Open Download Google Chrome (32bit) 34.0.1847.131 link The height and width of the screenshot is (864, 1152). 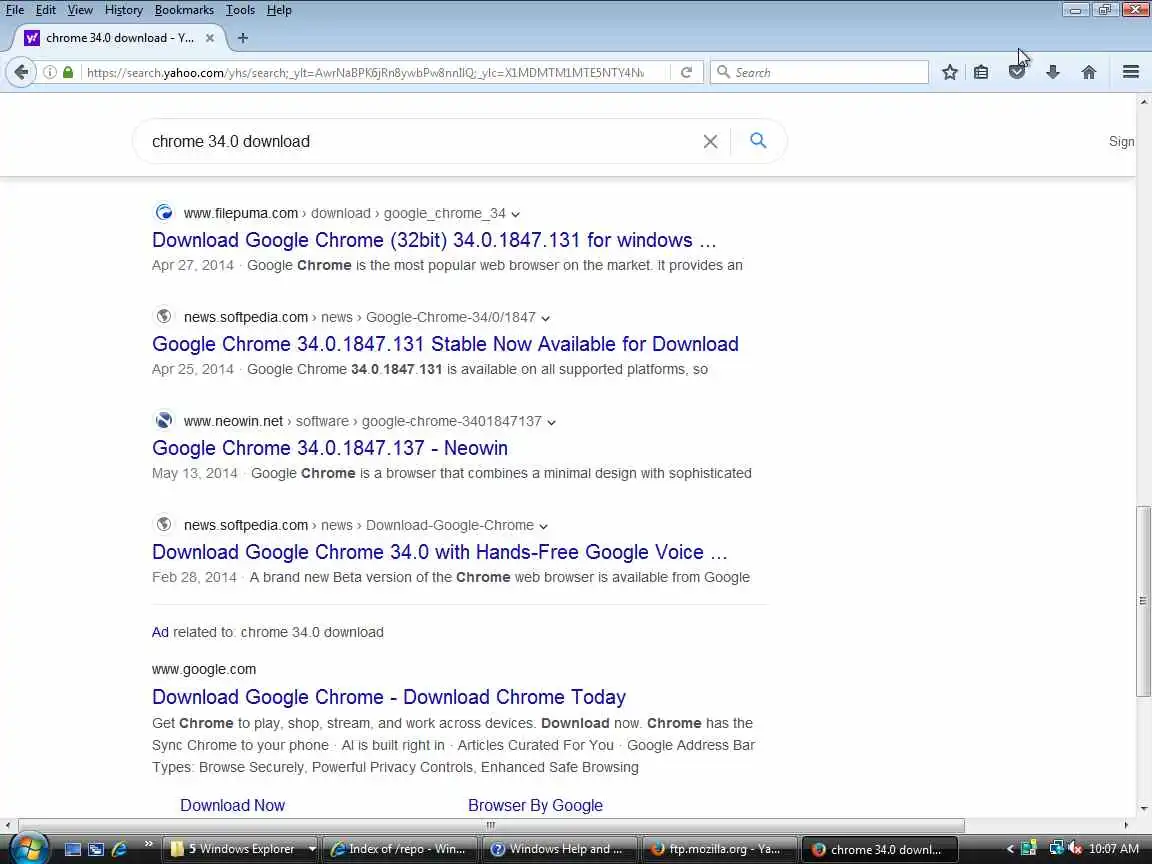point(434,240)
